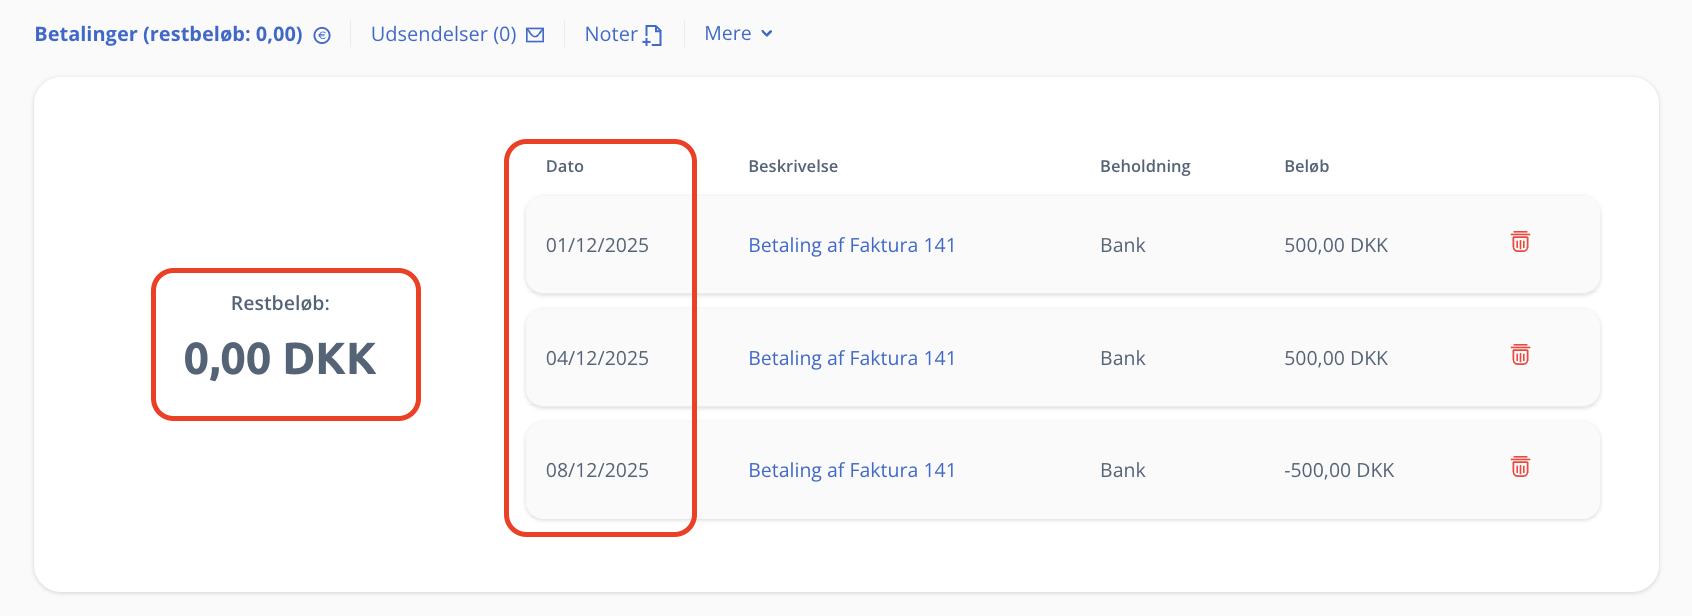Click the Beskrivelse column header
1692x616 pixels.
(792, 166)
